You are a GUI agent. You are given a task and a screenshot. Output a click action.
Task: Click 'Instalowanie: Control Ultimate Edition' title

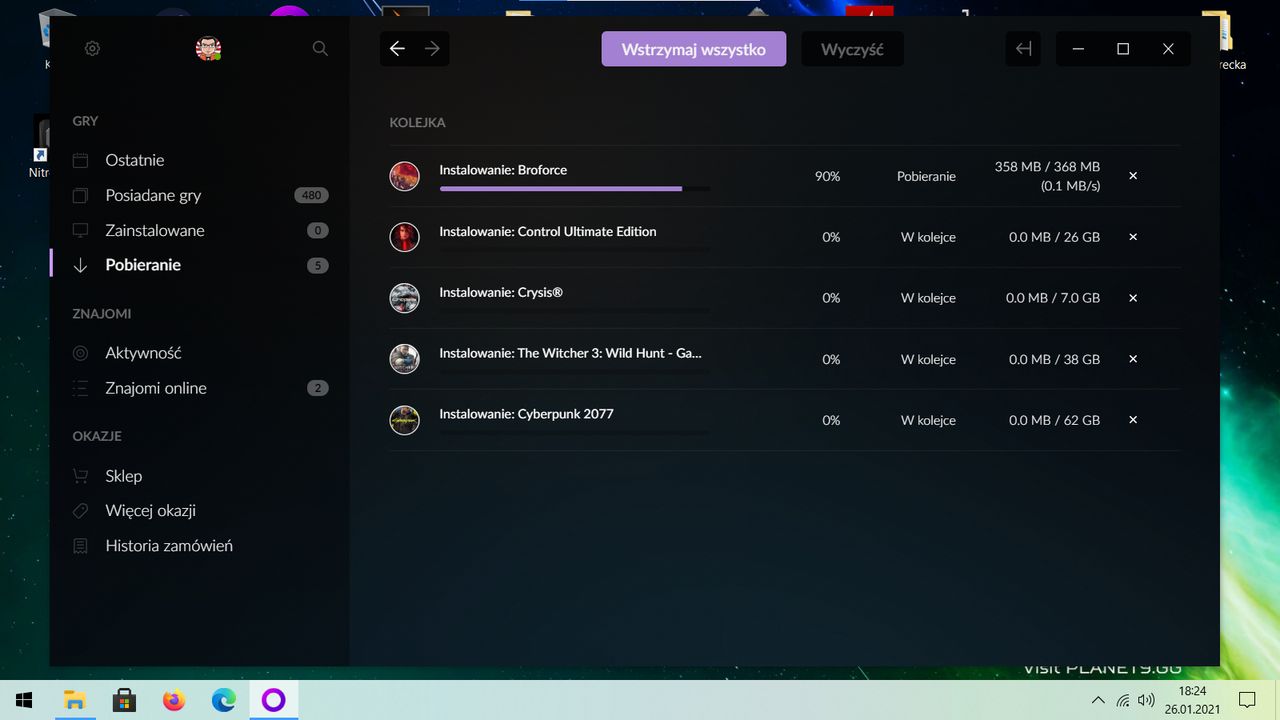(548, 231)
